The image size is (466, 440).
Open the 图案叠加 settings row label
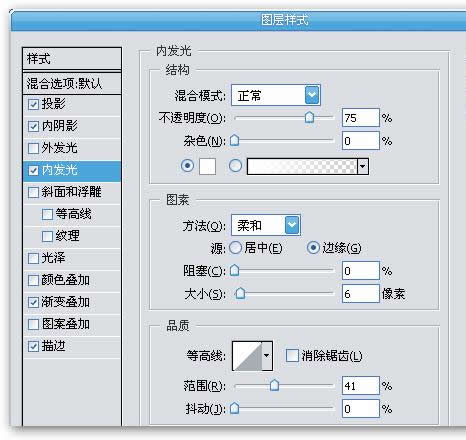(x=66, y=324)
